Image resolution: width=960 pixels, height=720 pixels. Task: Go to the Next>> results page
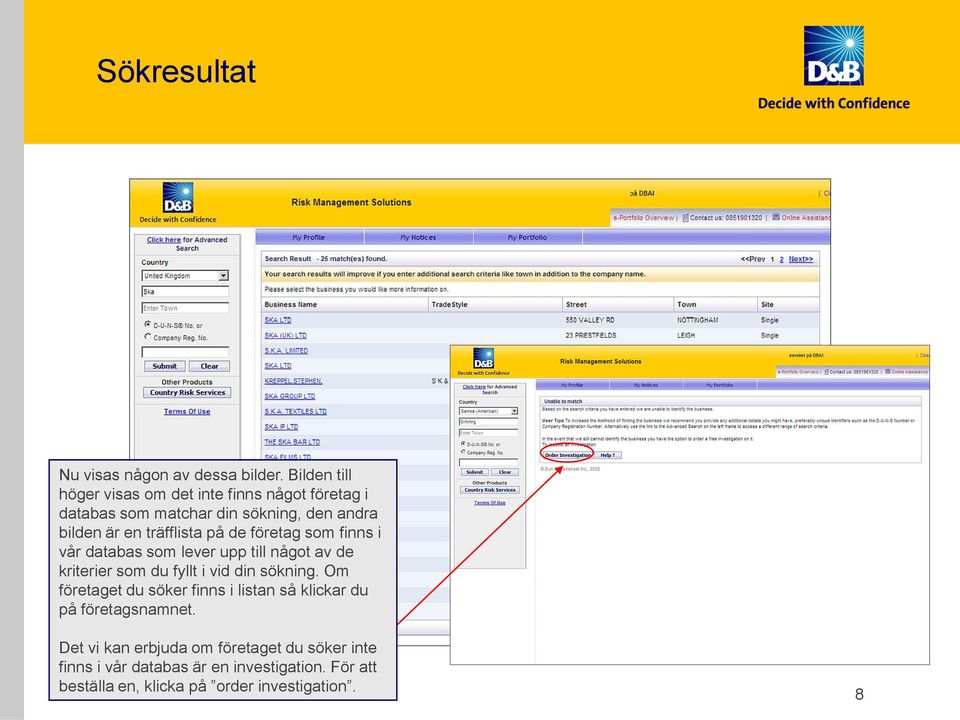tap(801, 259)
